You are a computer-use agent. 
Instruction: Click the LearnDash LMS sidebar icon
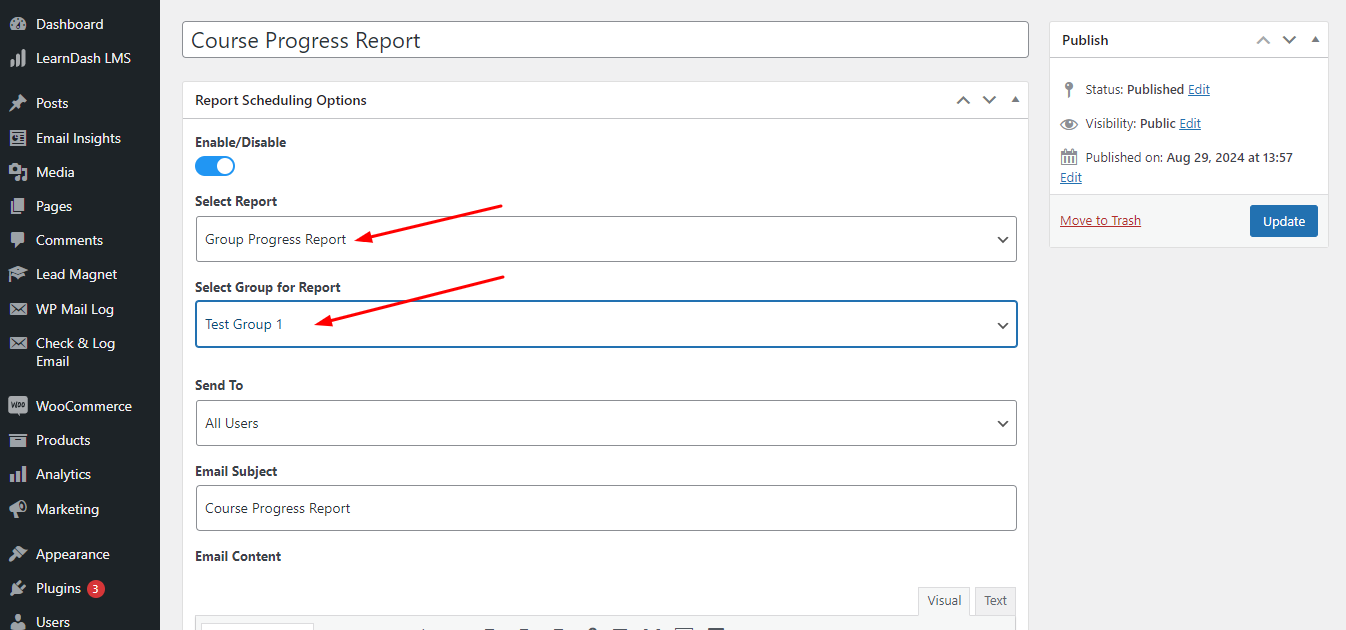tap(18, 58)
